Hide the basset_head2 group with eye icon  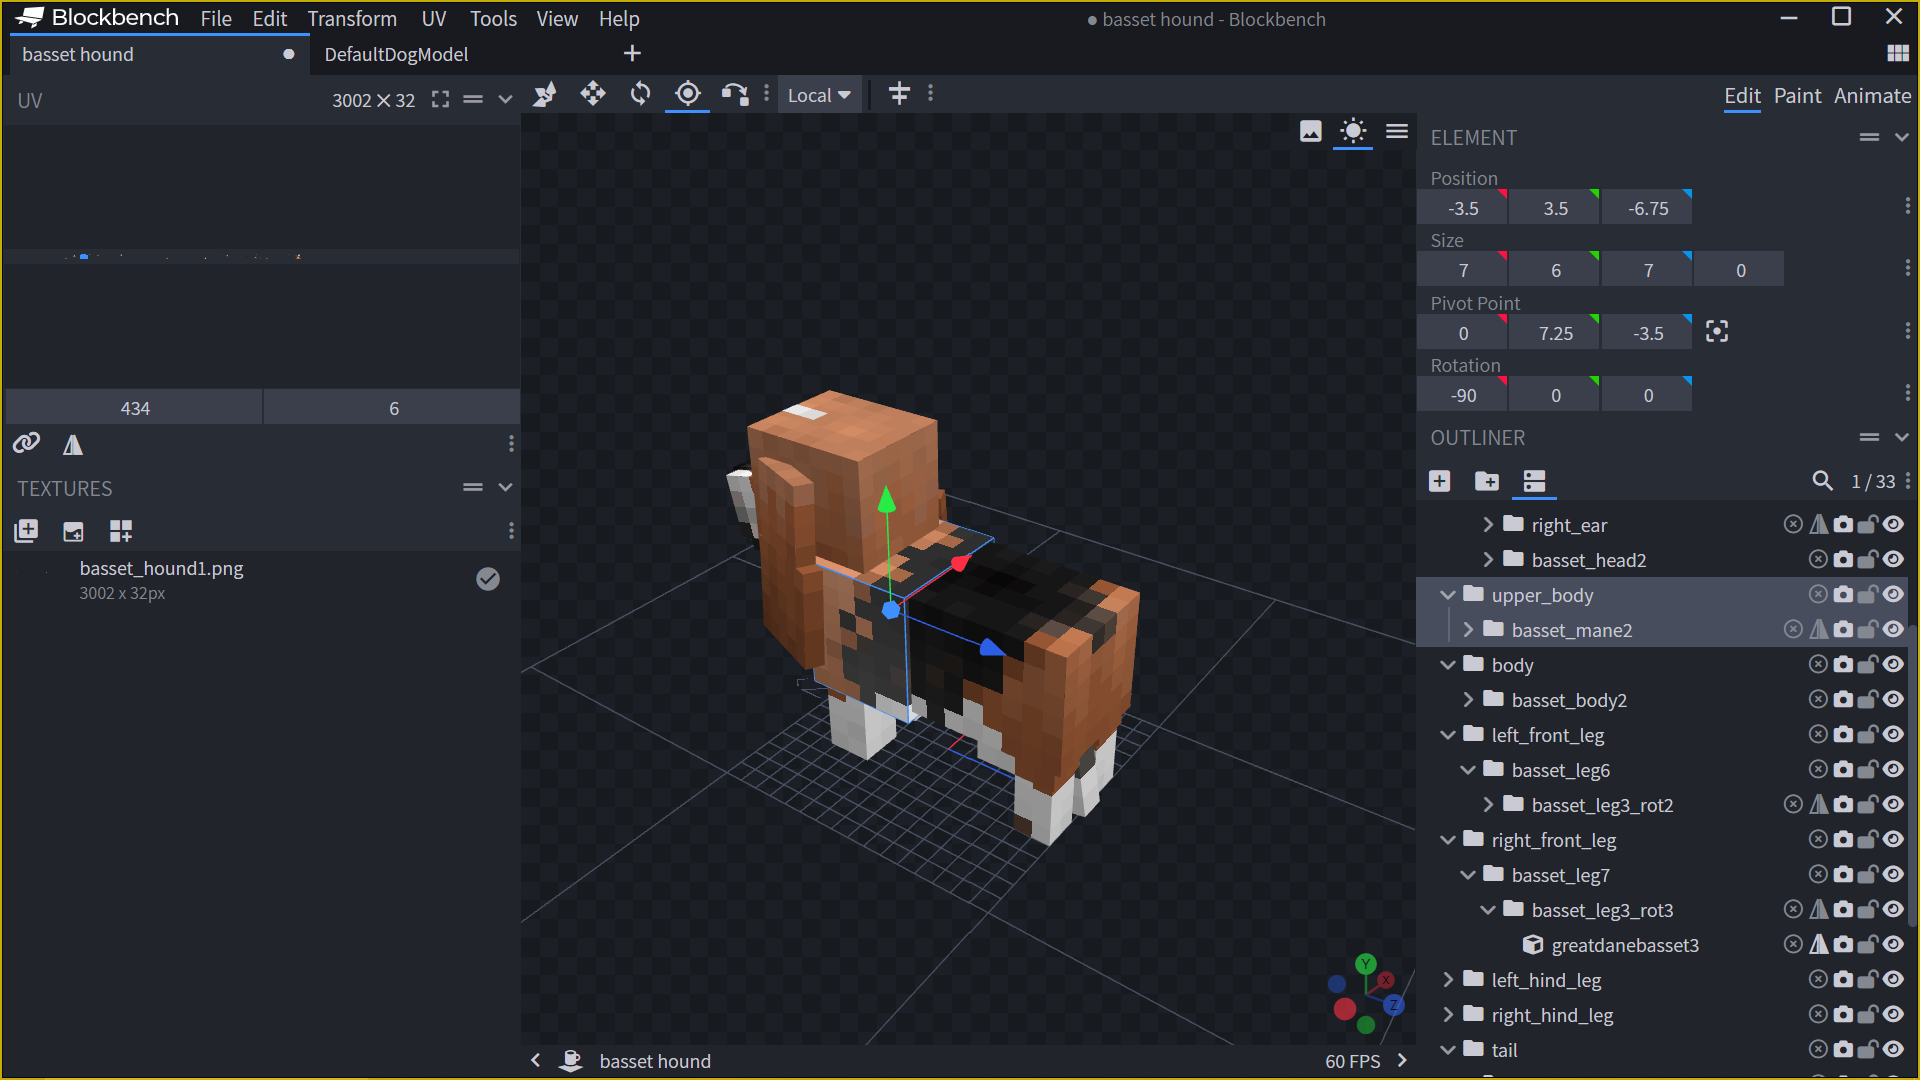click(x=1893, y=560)
